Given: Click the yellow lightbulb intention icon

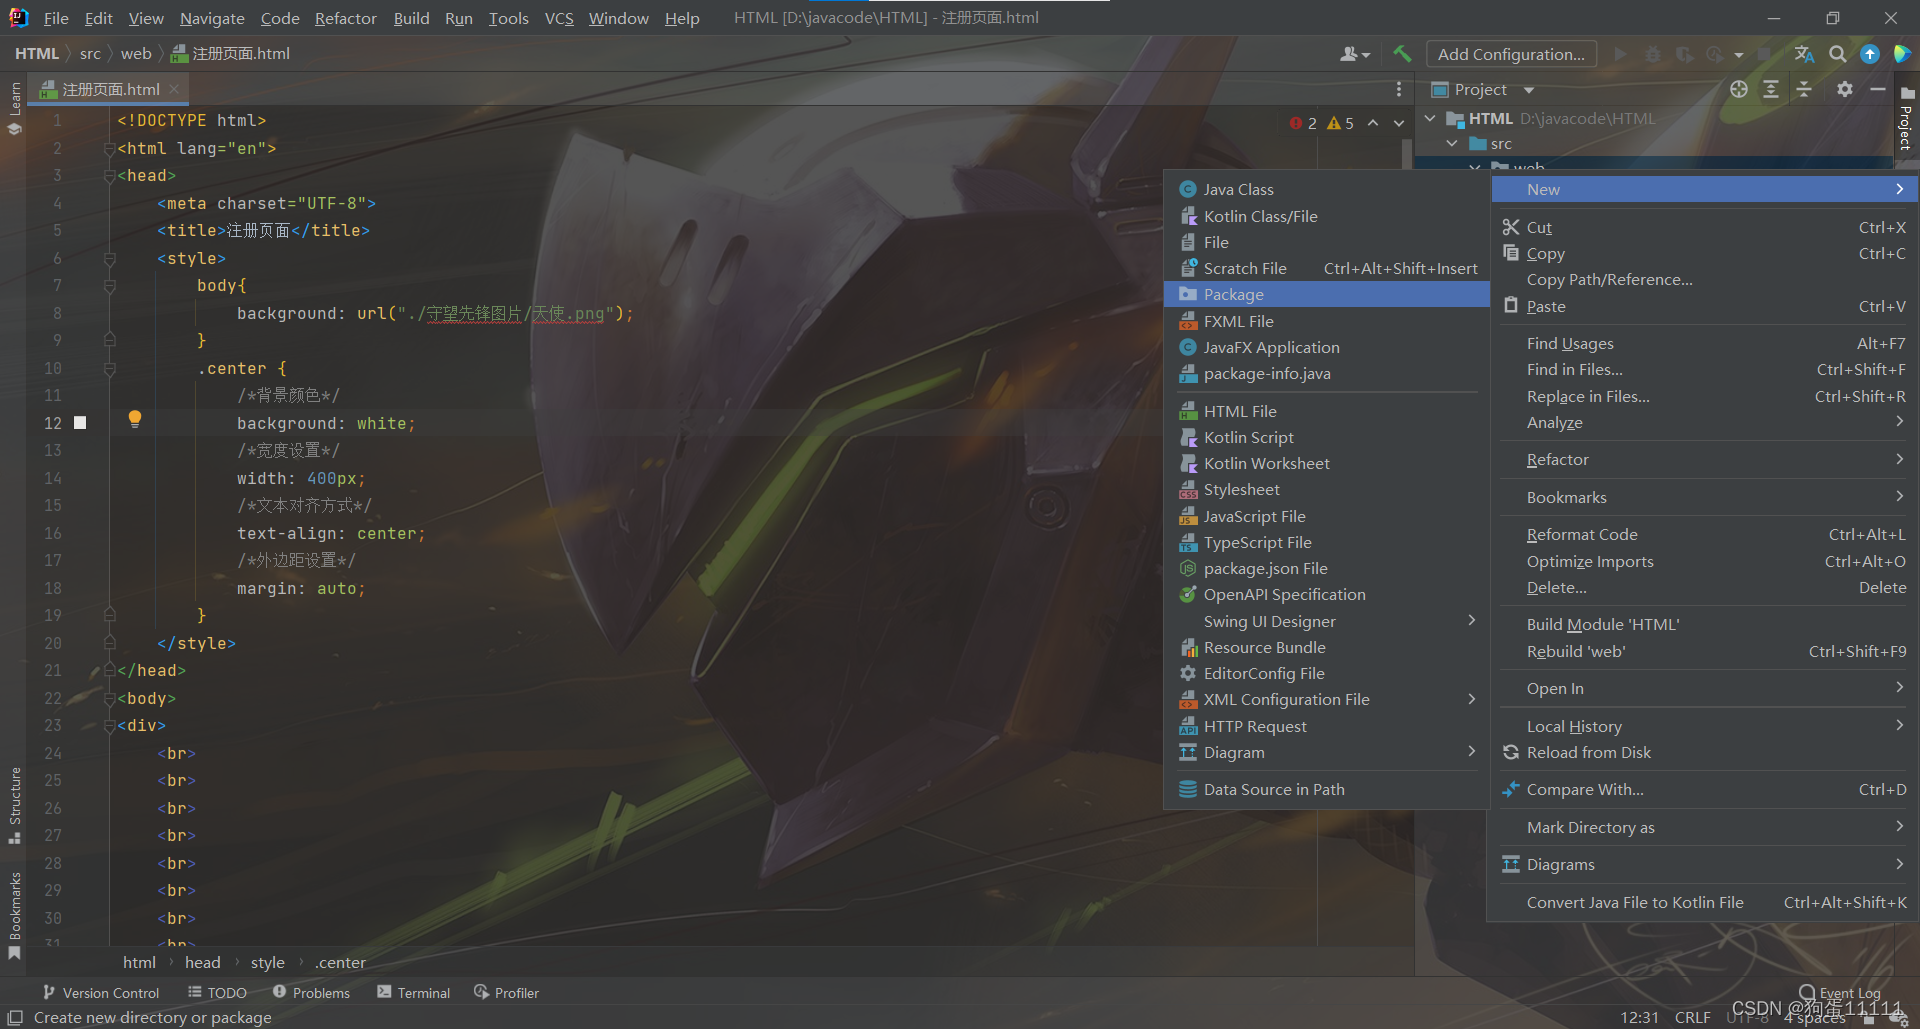Looking at the screenshot, I should coord(135,419).
